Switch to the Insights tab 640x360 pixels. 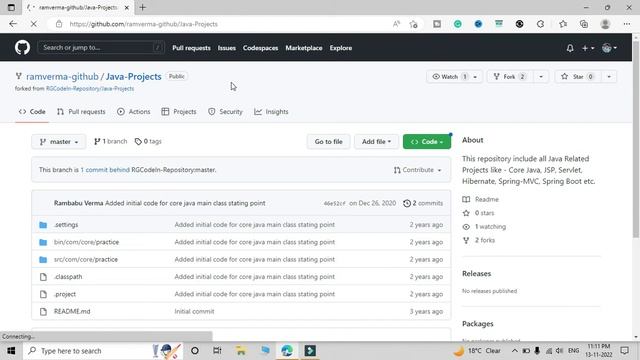[271, 112]
